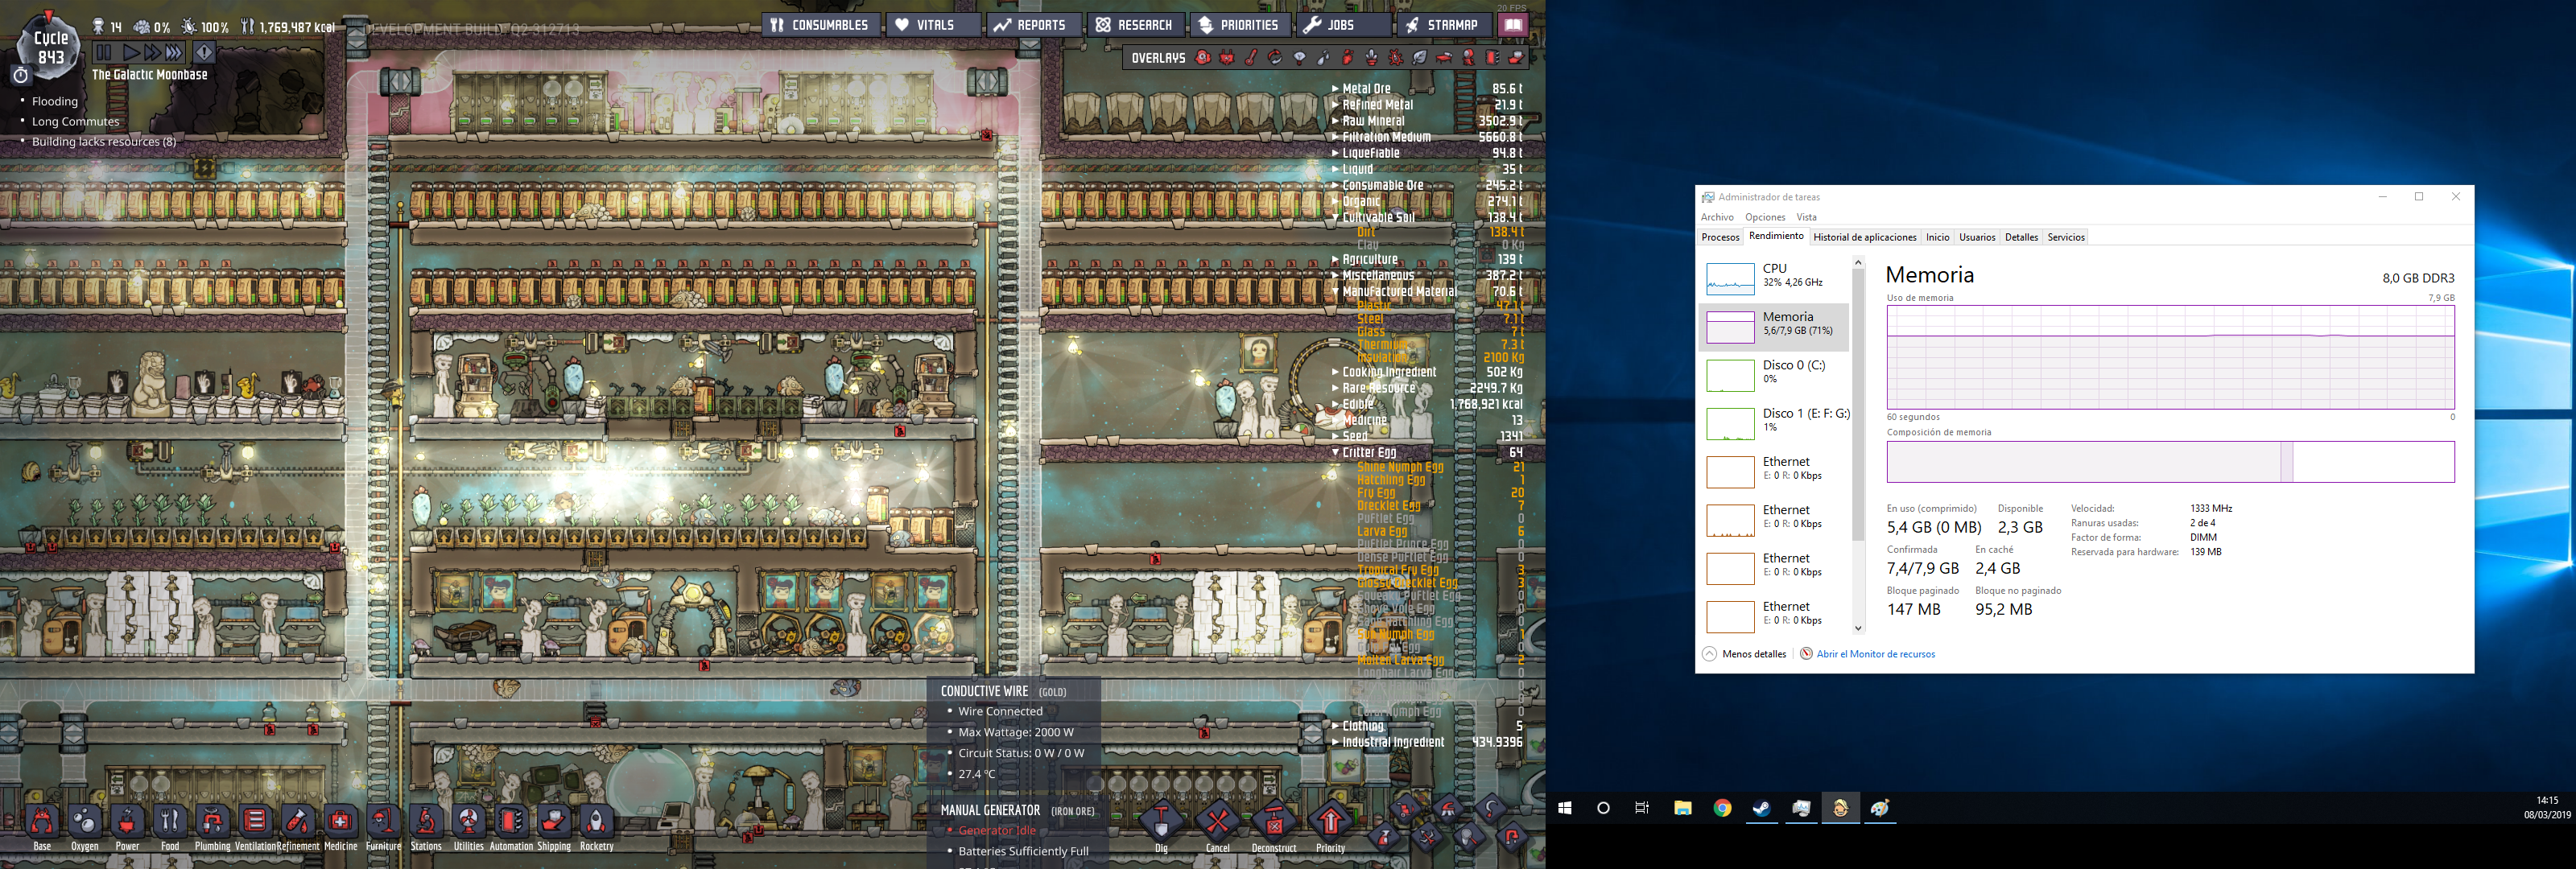Switch to the Procesos tab
Image resolution: width=2576 pixels, height=869 pixels.
click(1720, 237)
